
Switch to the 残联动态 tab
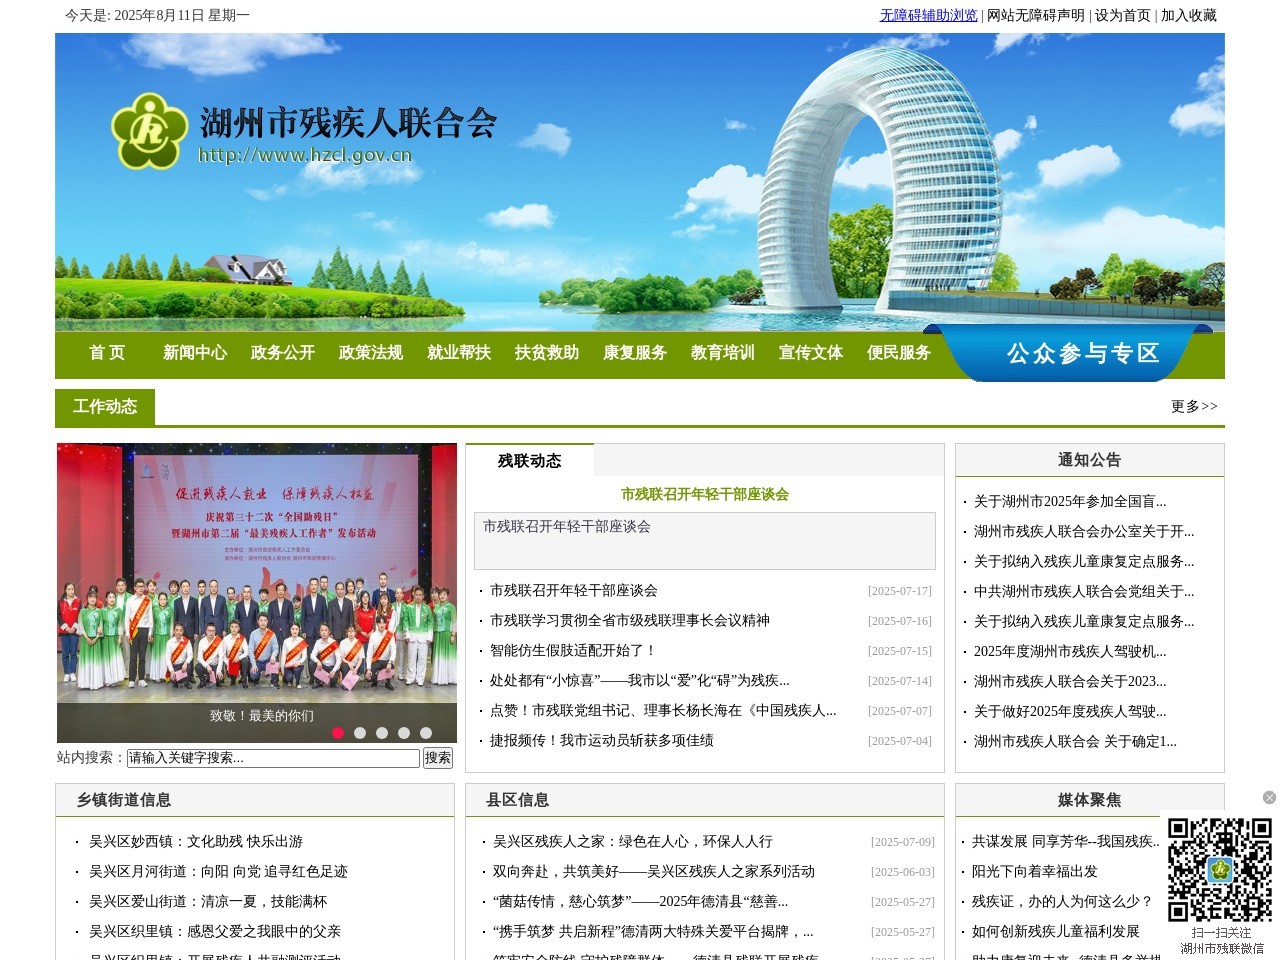(x=528, y=461)
